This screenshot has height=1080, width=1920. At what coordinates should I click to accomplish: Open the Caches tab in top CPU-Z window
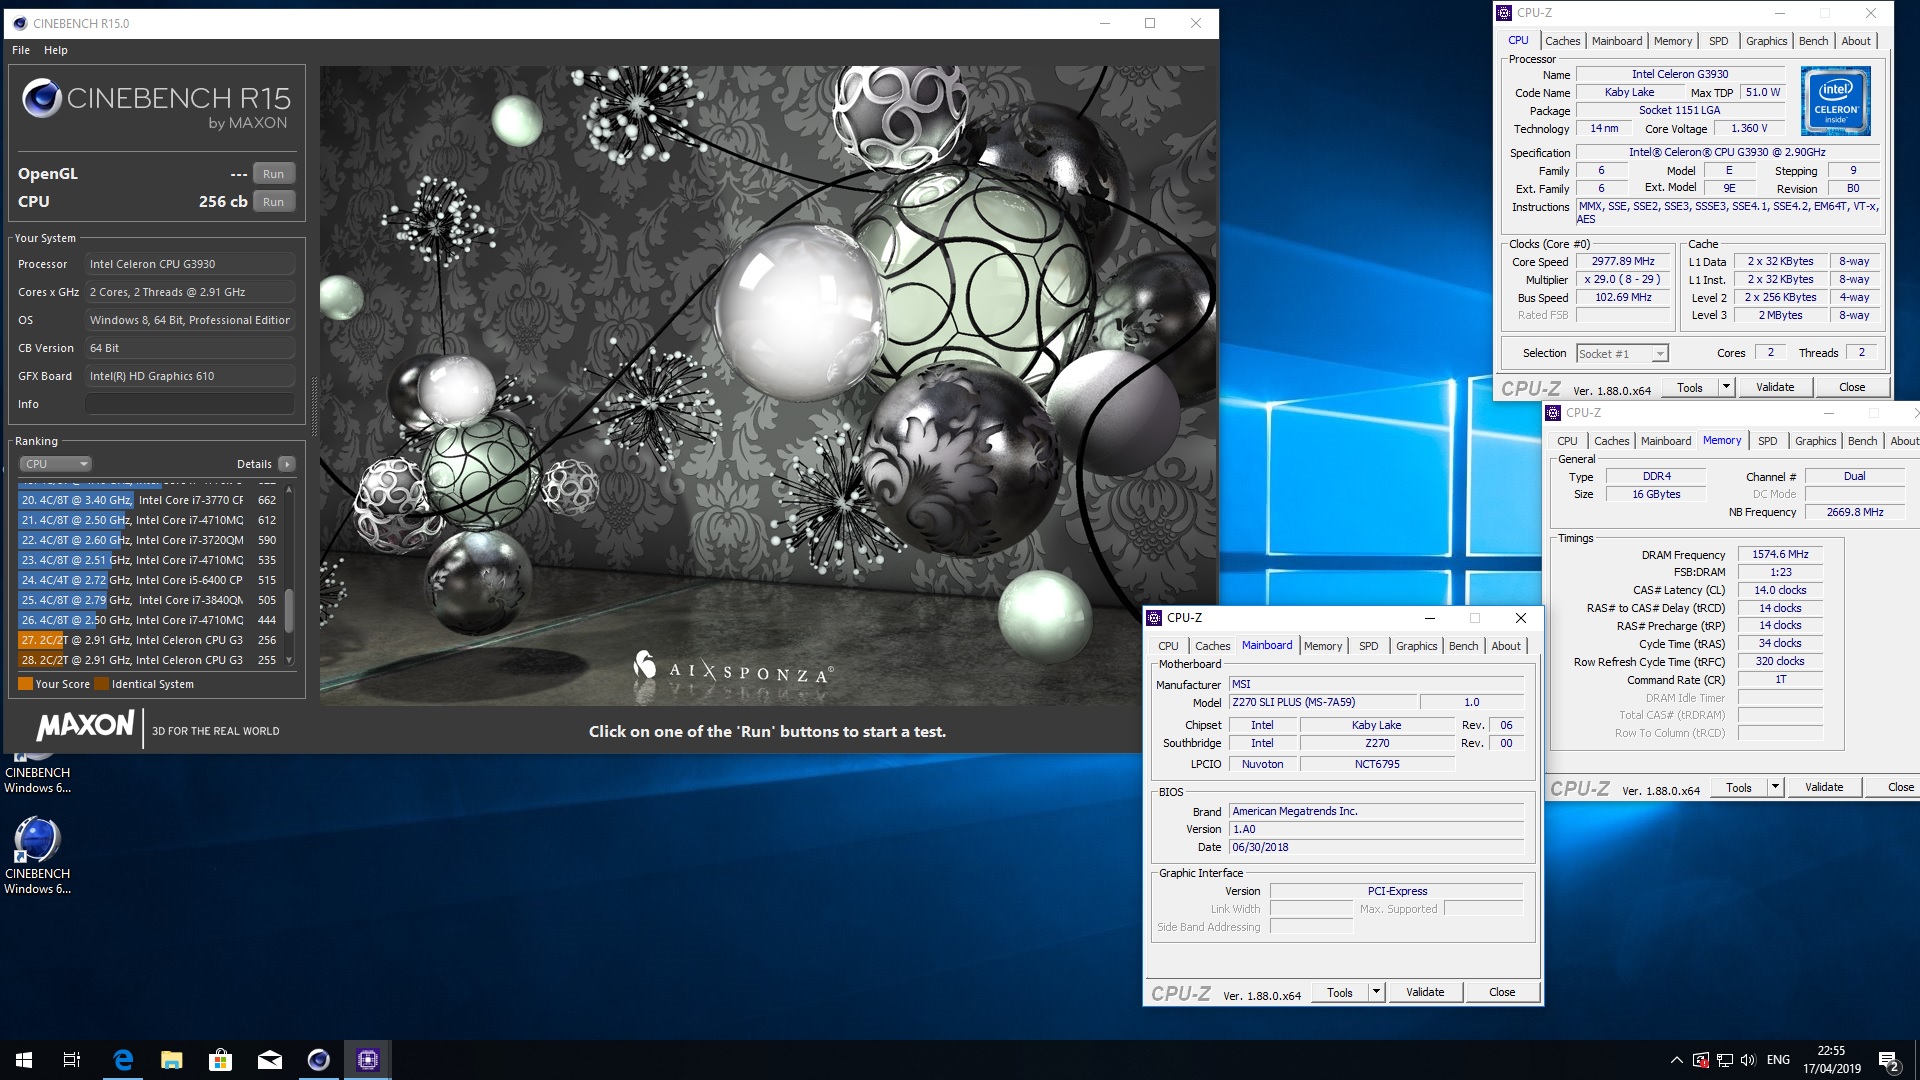pyautogui.click(x=1562, y=41)
